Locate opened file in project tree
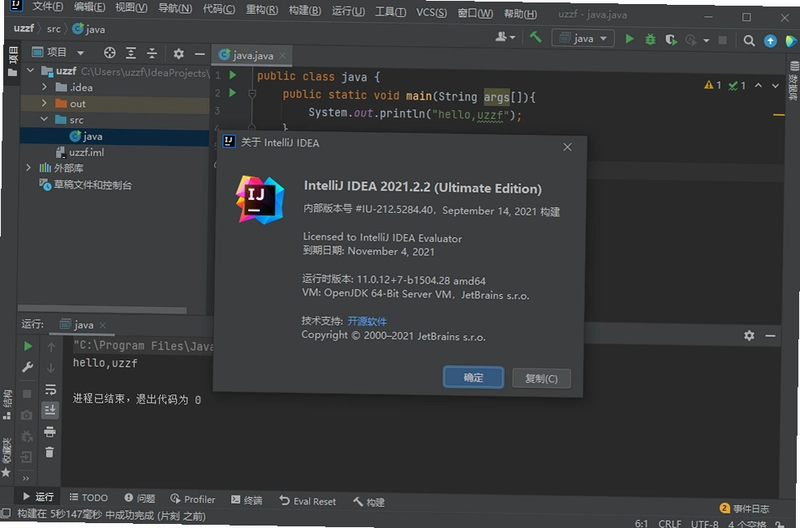800x528 pixels. [x=109, y=53]
